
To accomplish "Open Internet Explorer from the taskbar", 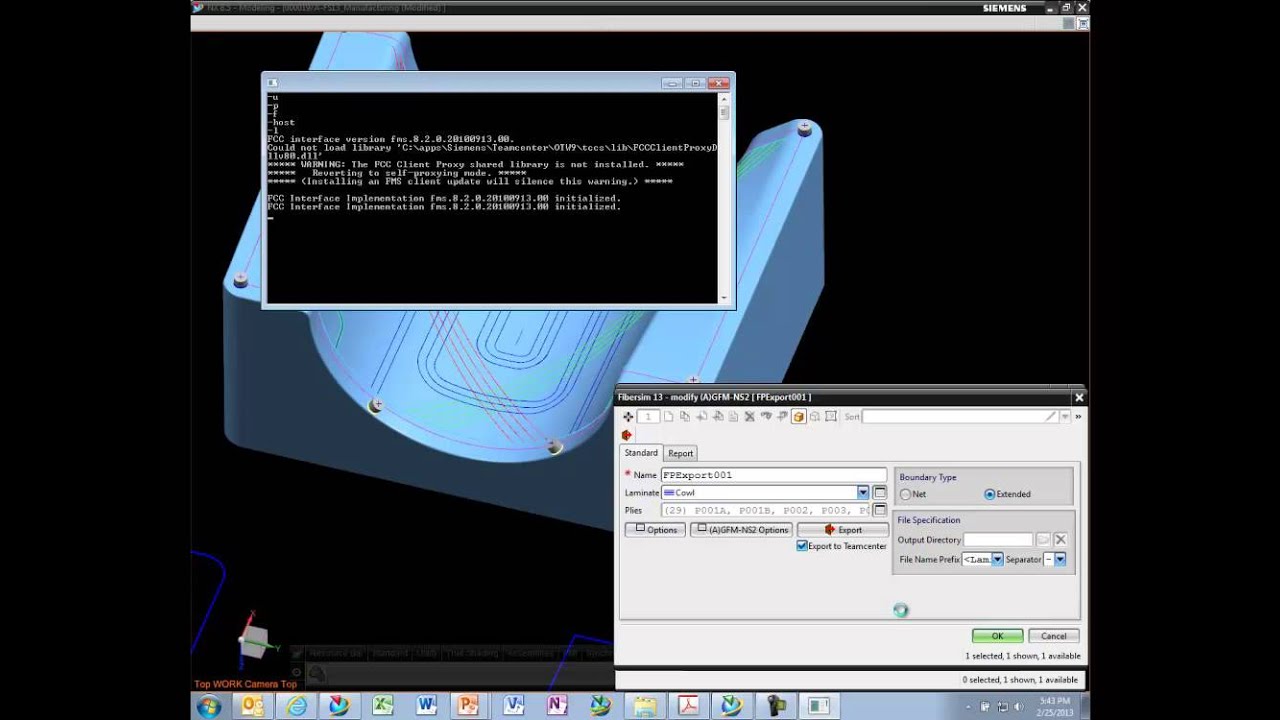I will pos(296,706).
